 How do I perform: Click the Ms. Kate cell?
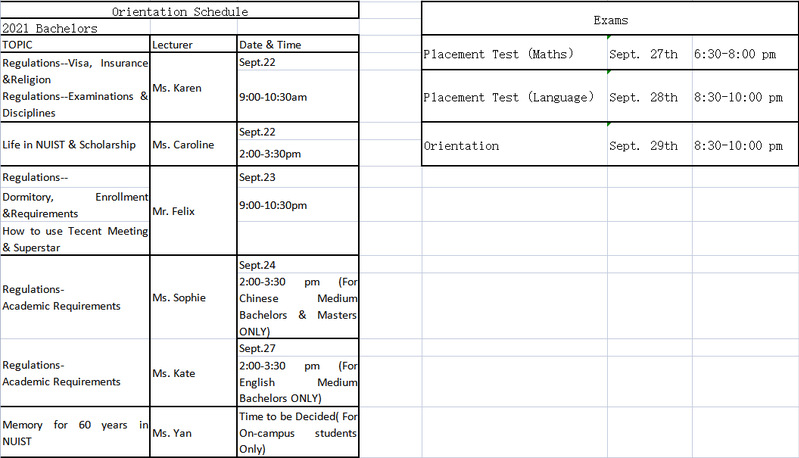193,374
